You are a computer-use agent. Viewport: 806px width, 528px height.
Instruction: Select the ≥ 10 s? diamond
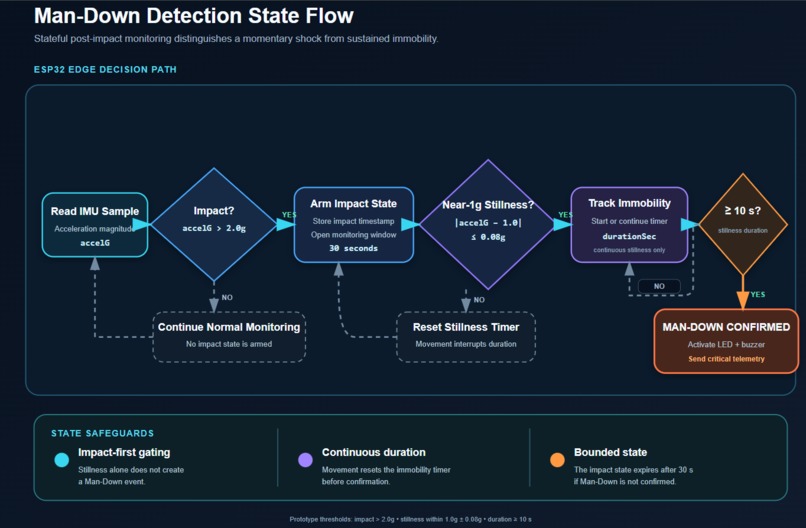(743, 224)
